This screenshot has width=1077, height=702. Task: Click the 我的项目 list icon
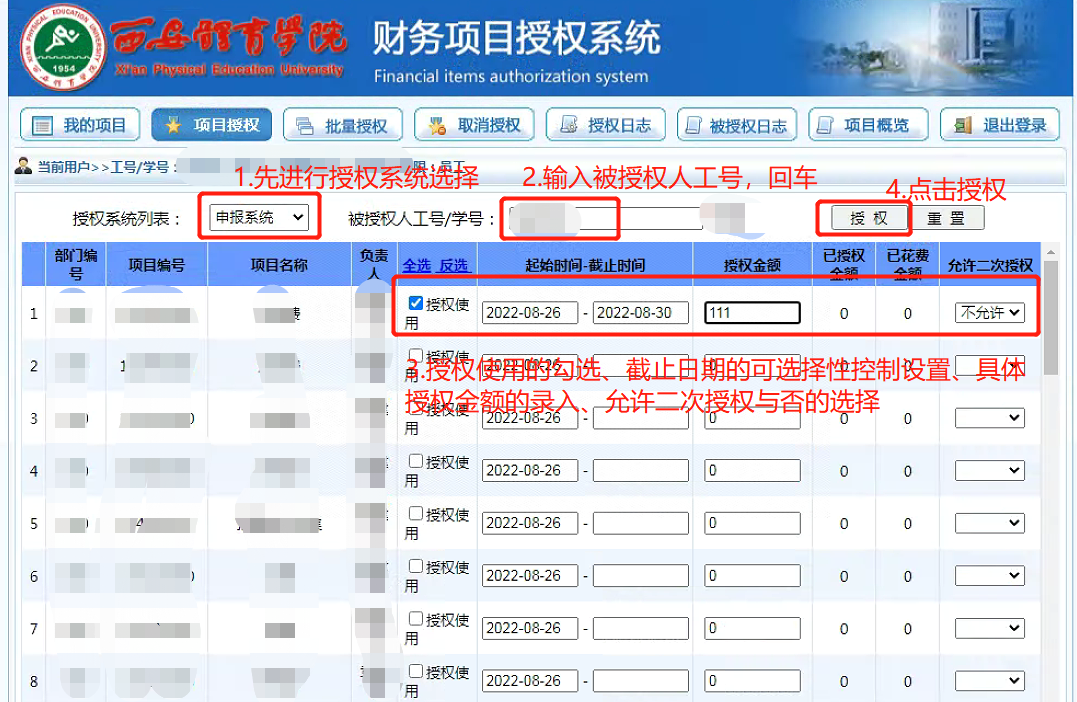click(42, 126)
